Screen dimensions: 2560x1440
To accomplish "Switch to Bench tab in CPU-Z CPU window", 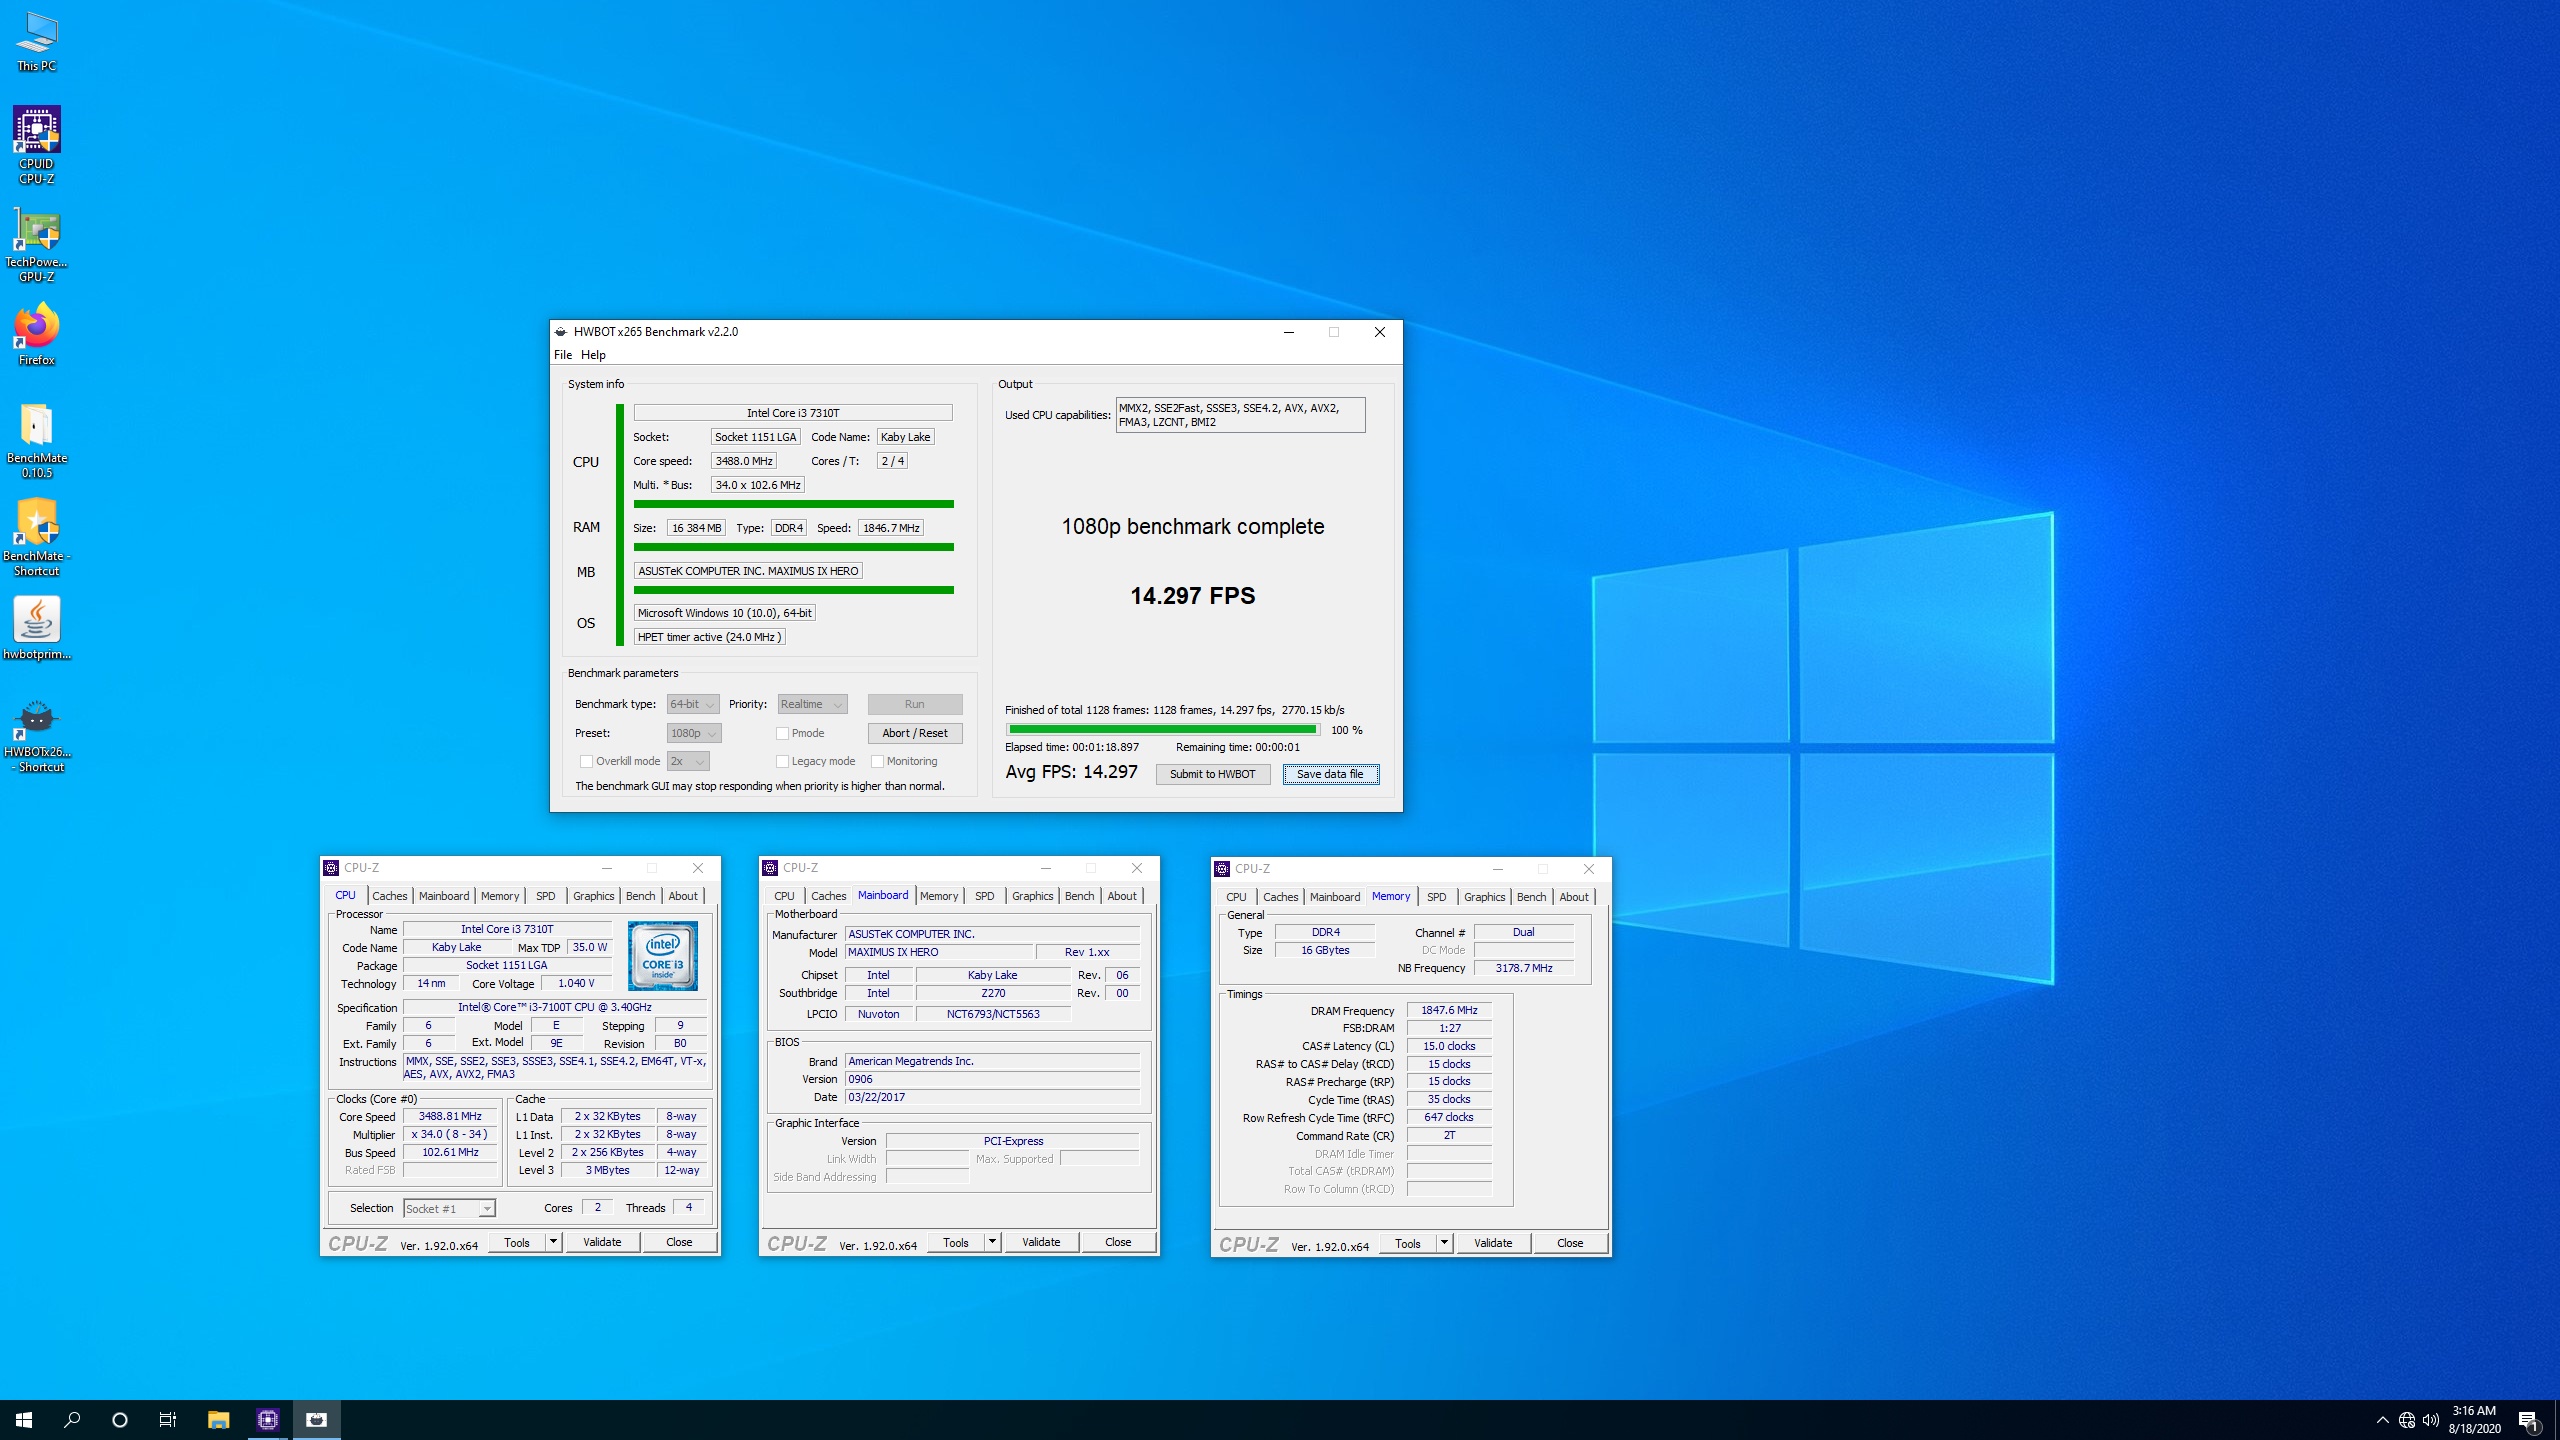I will tap(641, 896).
